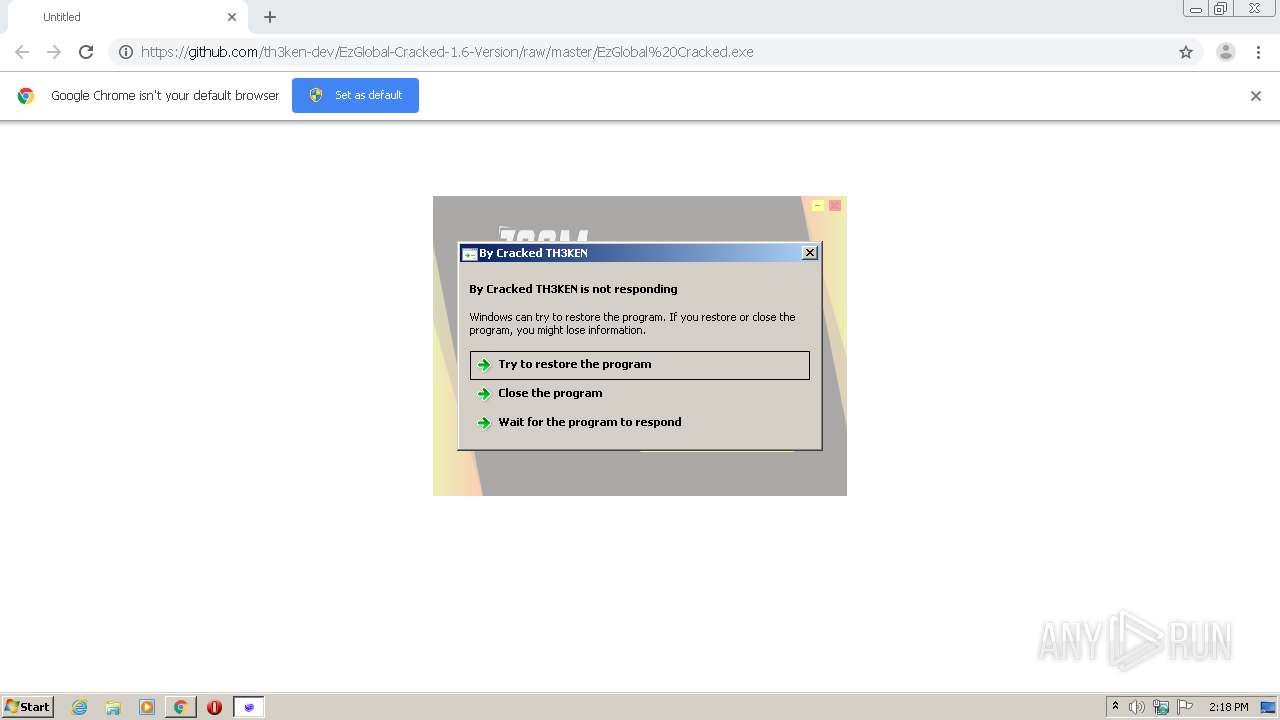Bookmark this page with the star icon
This screenshot has height=720, width=1280.
(x=1186, y=52)
